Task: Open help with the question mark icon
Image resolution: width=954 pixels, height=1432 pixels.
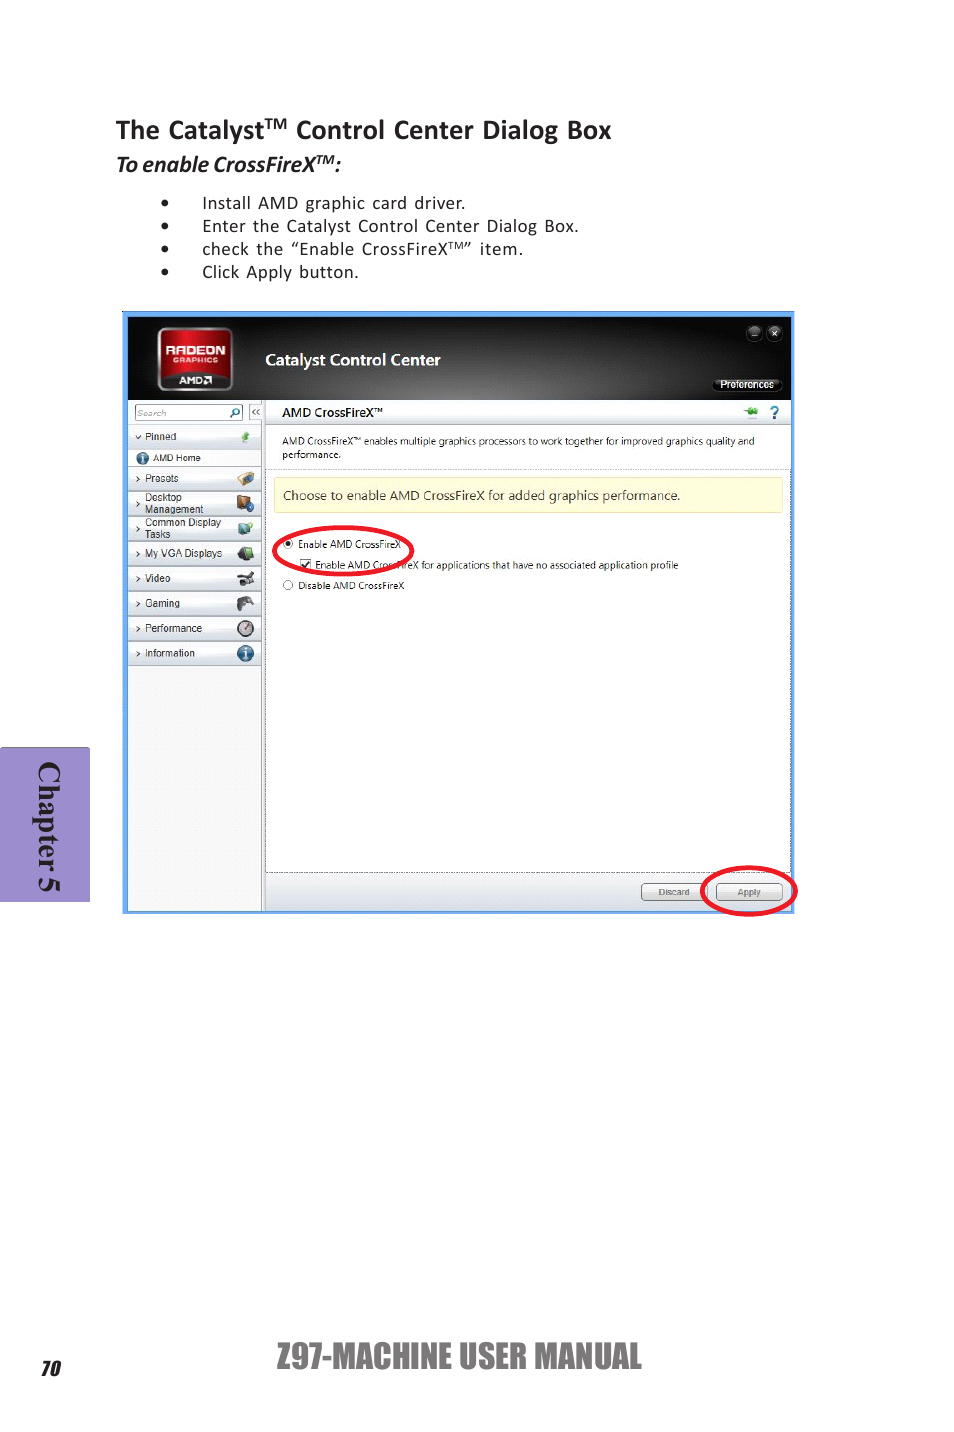Action: click(x=774, y=412)
